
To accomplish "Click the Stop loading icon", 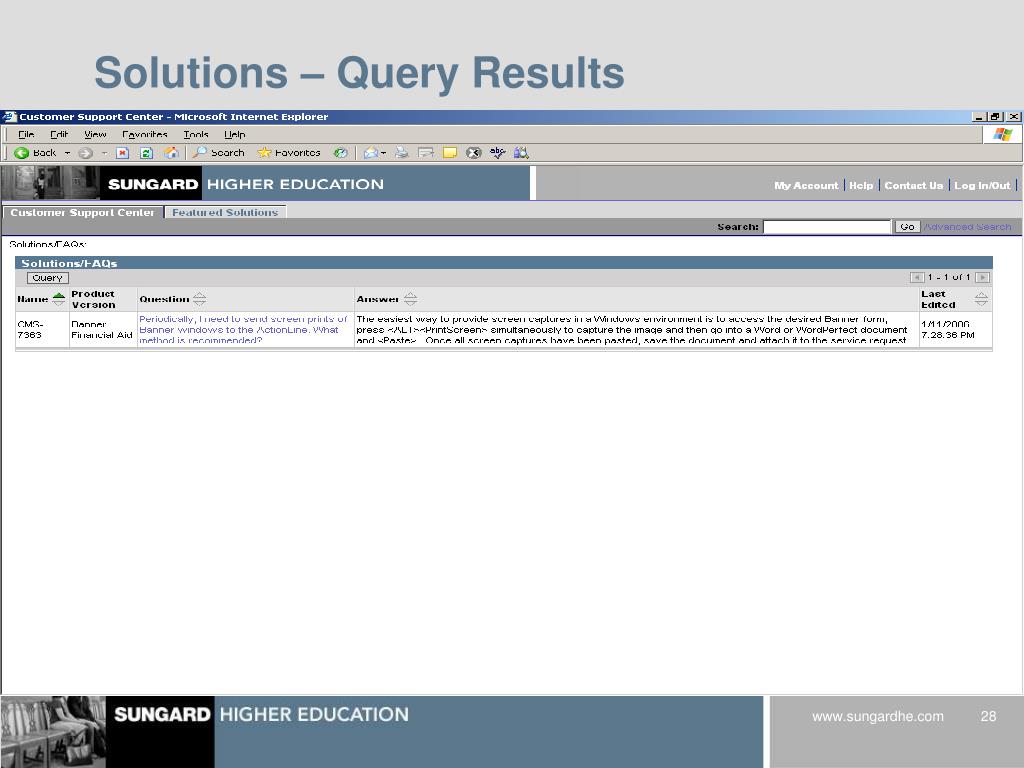I will coord(122,153).
